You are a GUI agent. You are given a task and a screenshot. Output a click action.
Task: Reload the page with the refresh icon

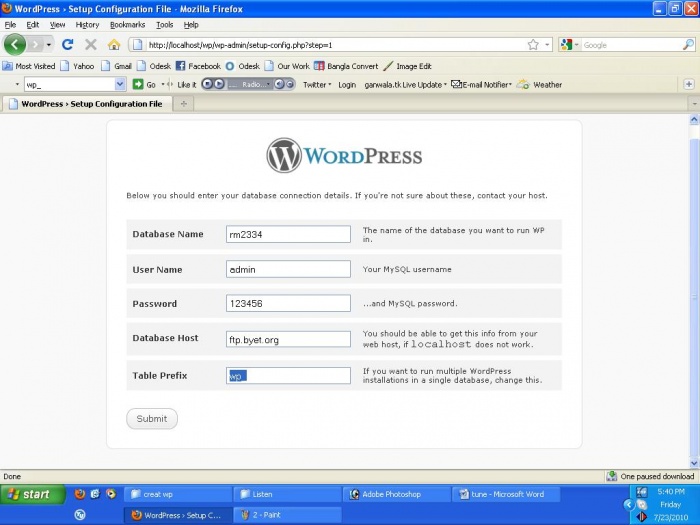(67, 45)
